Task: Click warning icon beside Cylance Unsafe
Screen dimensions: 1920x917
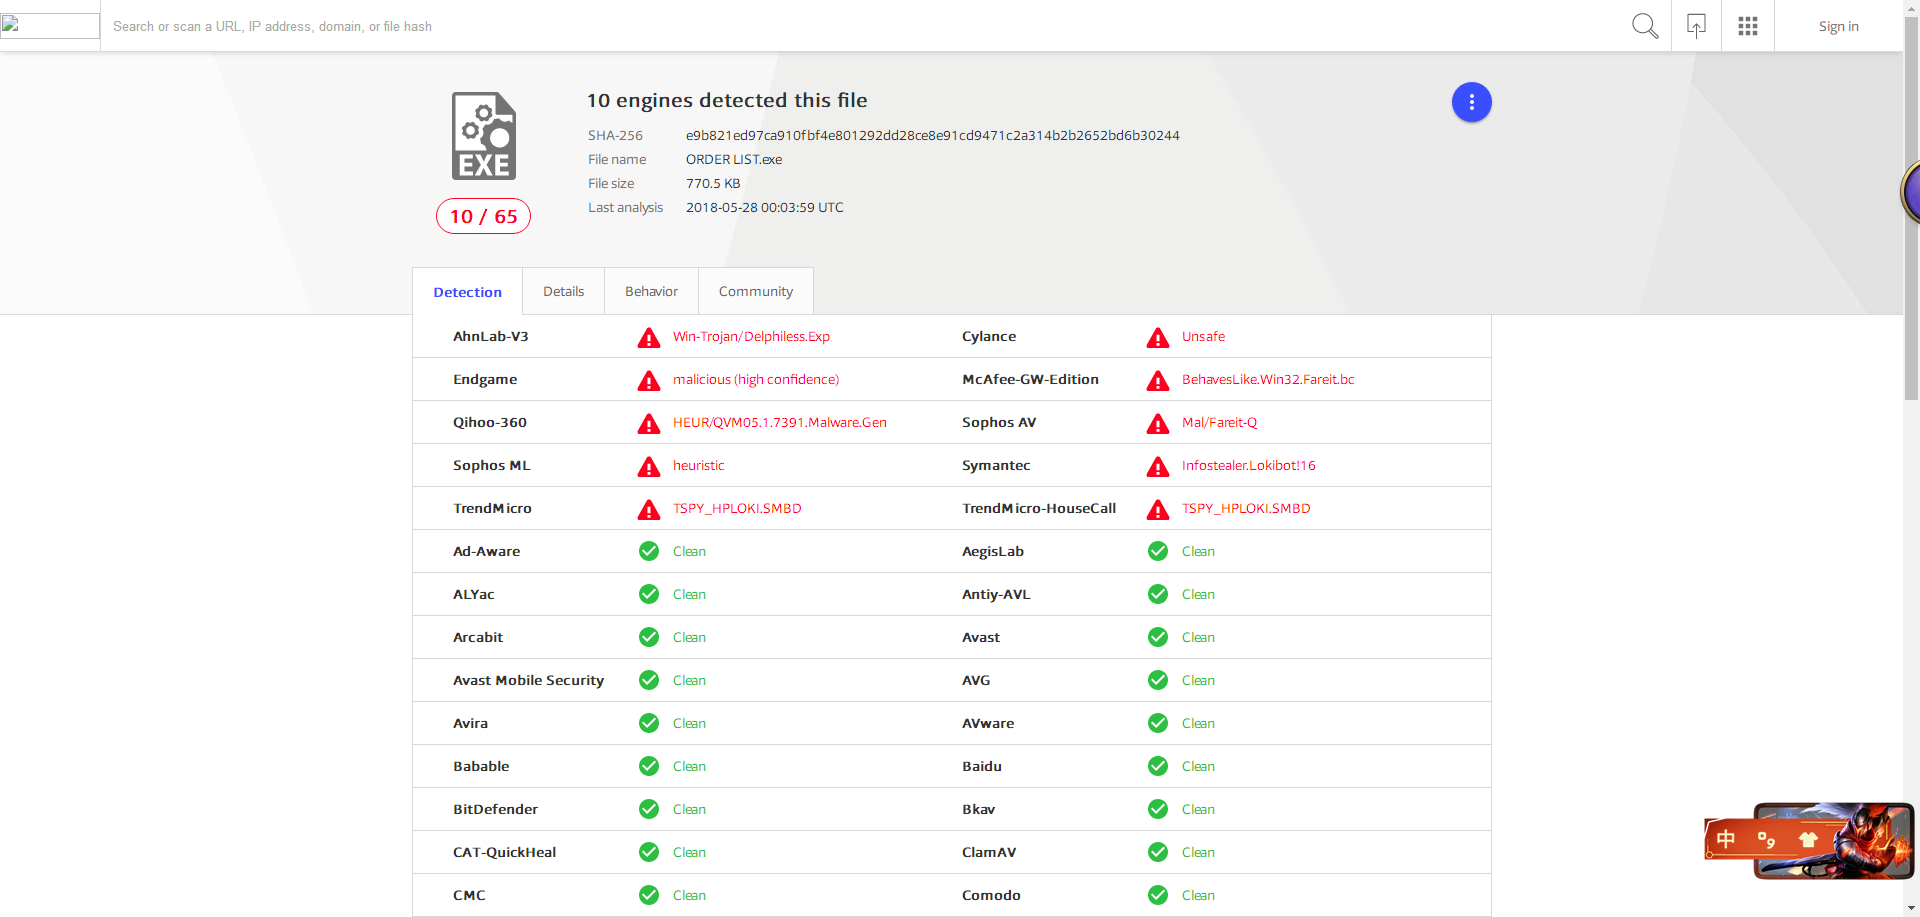Action: pyautogui.click(x=1158, y=337)
